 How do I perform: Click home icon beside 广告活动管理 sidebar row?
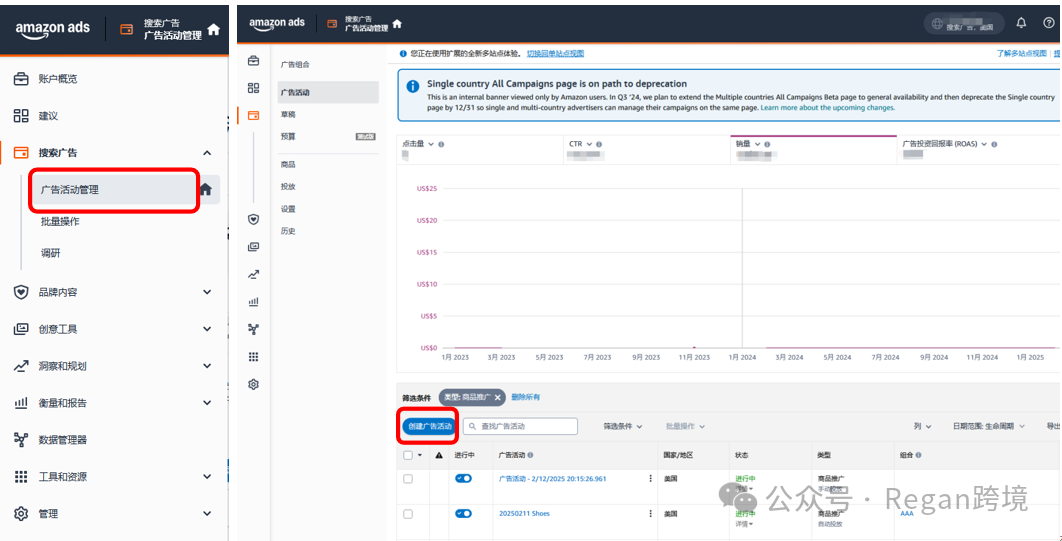pyautogui.click(x=207, y=190)
